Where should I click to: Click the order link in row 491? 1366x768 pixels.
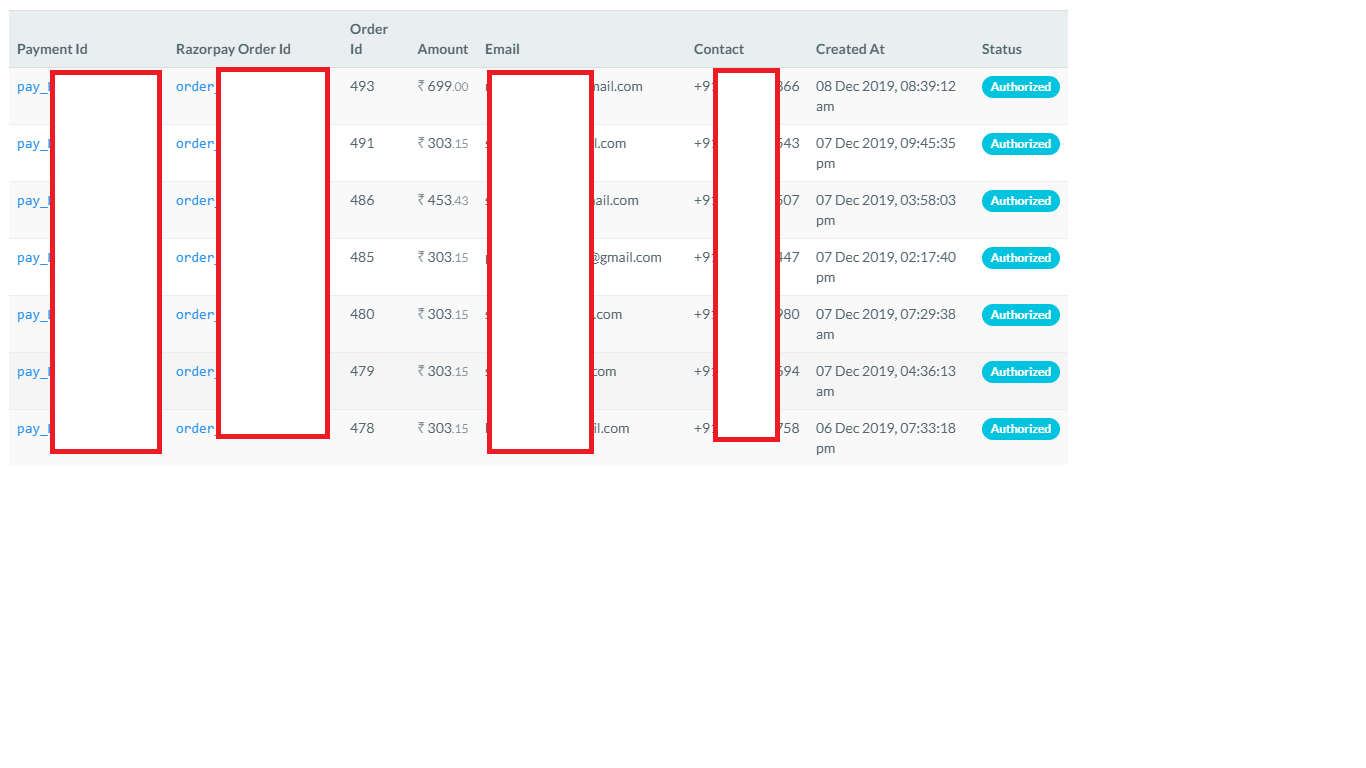tap(193, 143)
